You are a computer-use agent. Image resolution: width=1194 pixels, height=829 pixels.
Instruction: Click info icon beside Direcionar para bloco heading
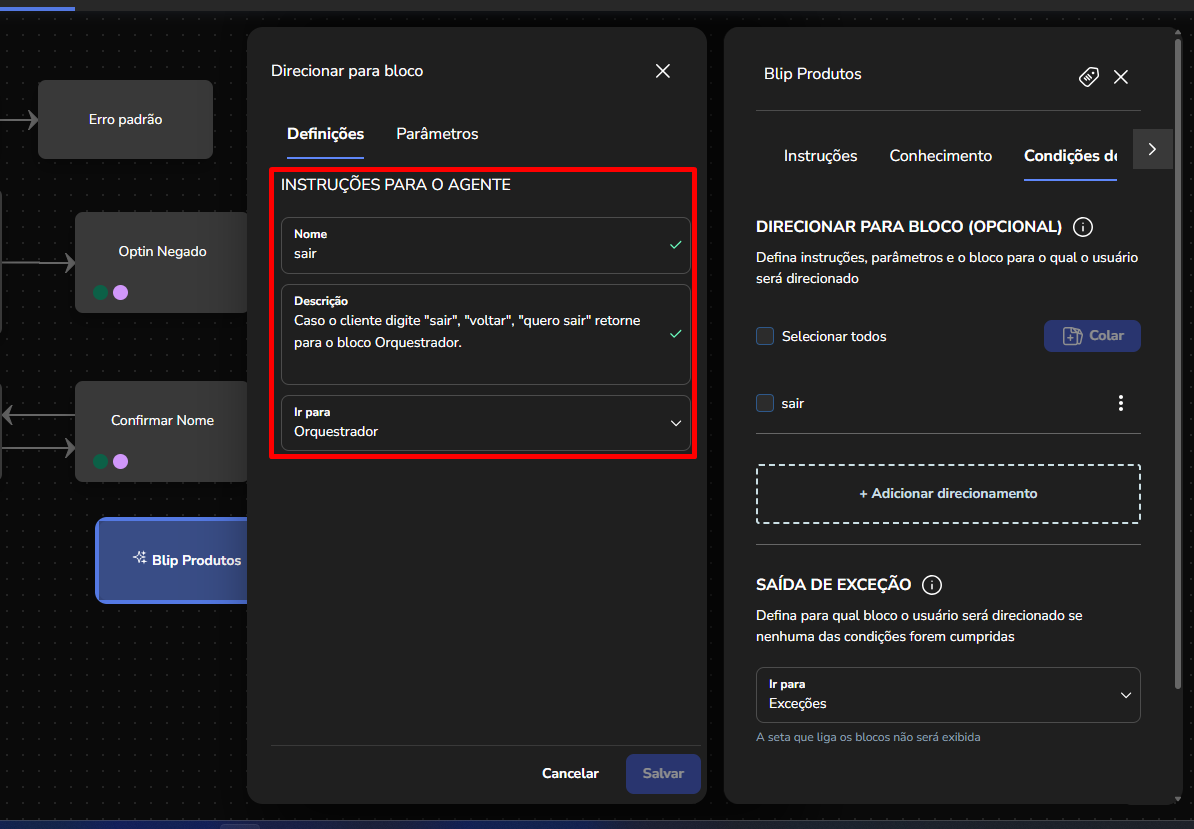pos(1082,227)
